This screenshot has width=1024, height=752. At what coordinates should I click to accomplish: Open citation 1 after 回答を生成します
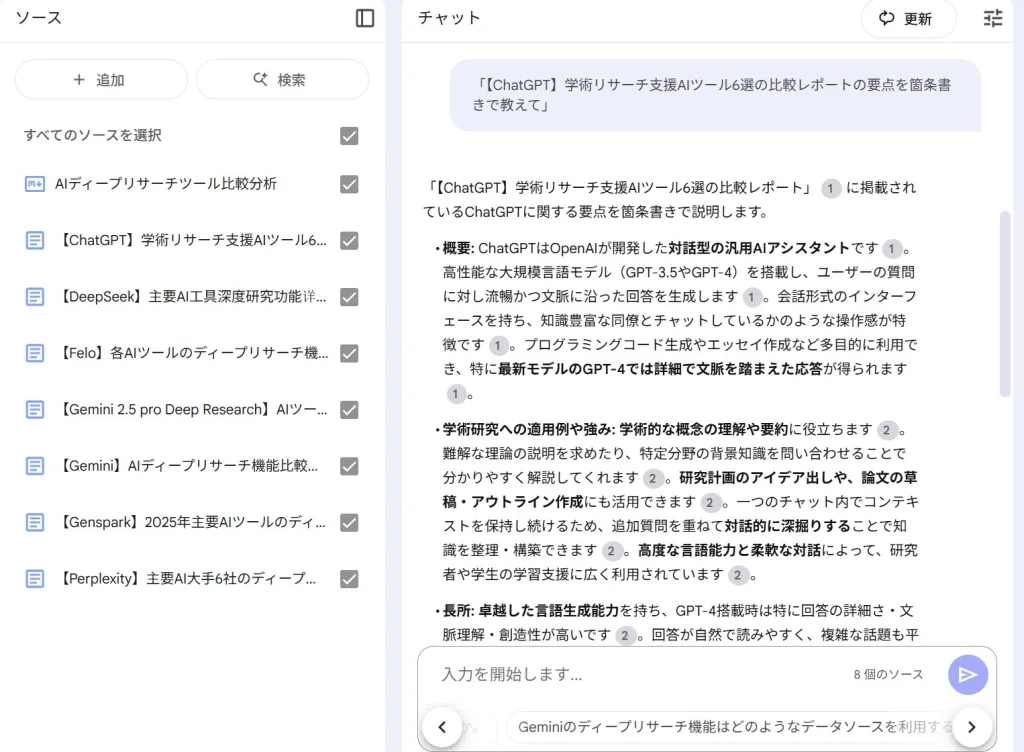[752, 297]
